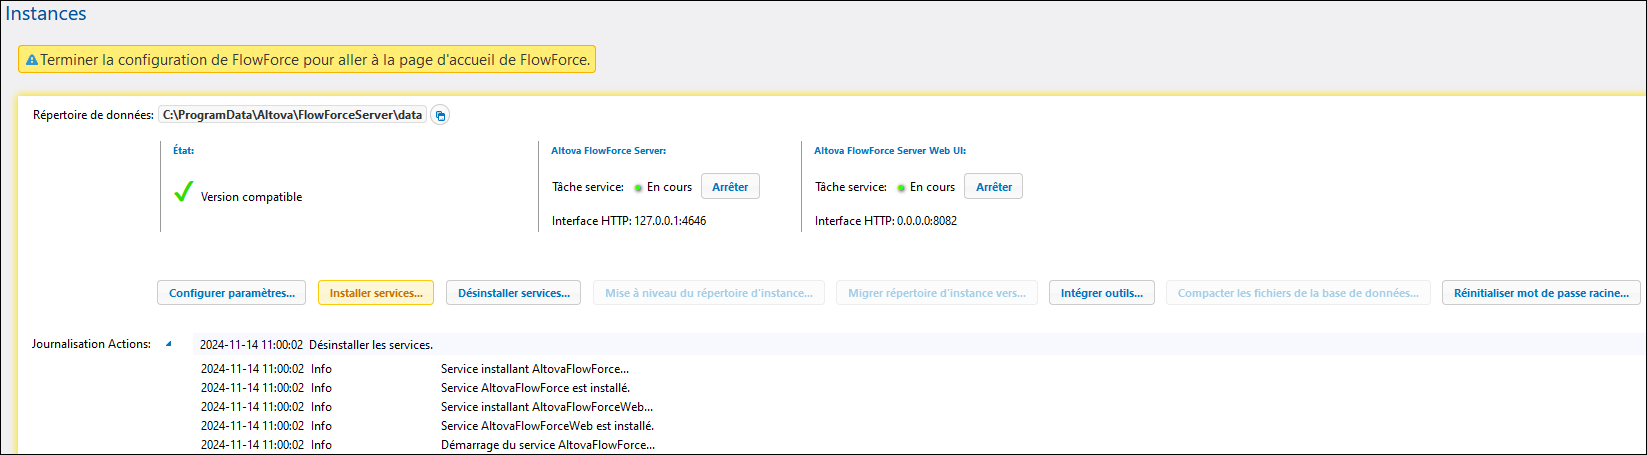Click the Instances page heading
1647x455 pixels.
(46, 14)
